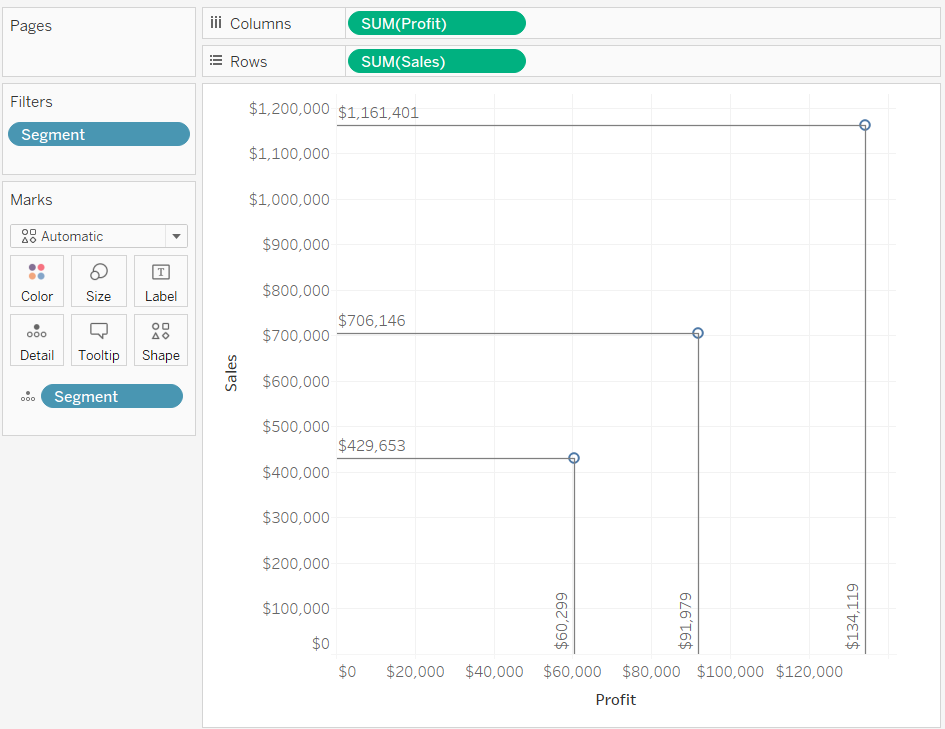
Task: Click the Rows shelf icon
Action: [x=216, y=61]
